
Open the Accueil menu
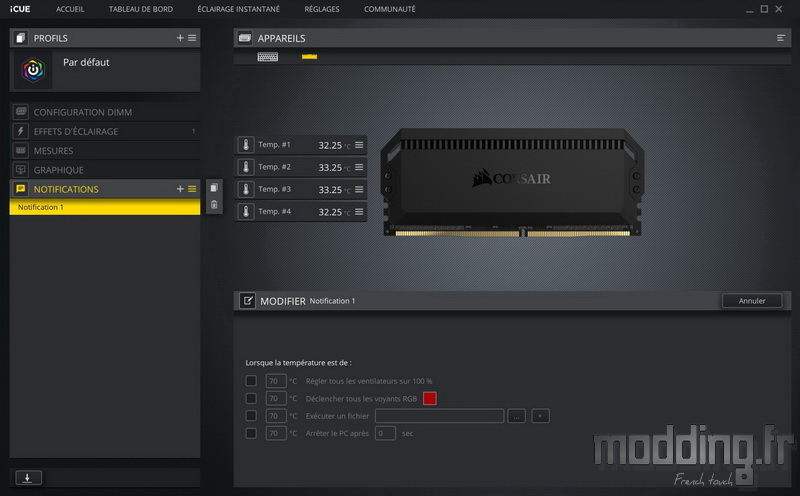[70, 9]
